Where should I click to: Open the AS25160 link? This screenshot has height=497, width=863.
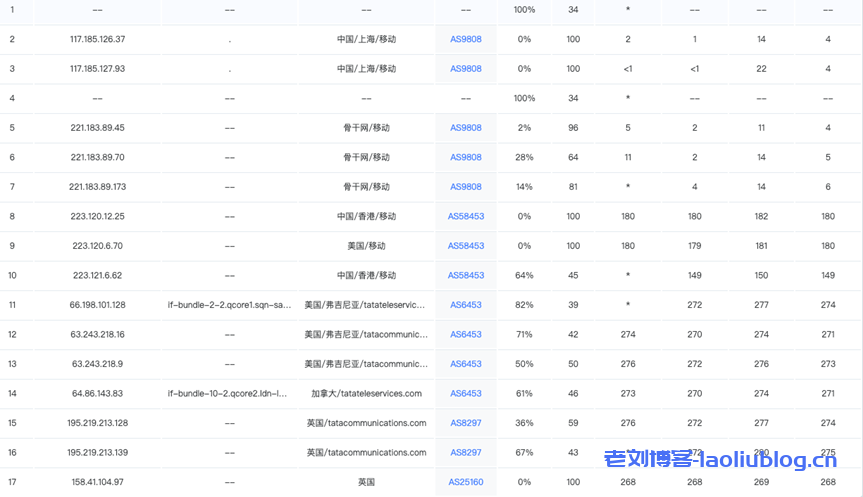point(465,482)
